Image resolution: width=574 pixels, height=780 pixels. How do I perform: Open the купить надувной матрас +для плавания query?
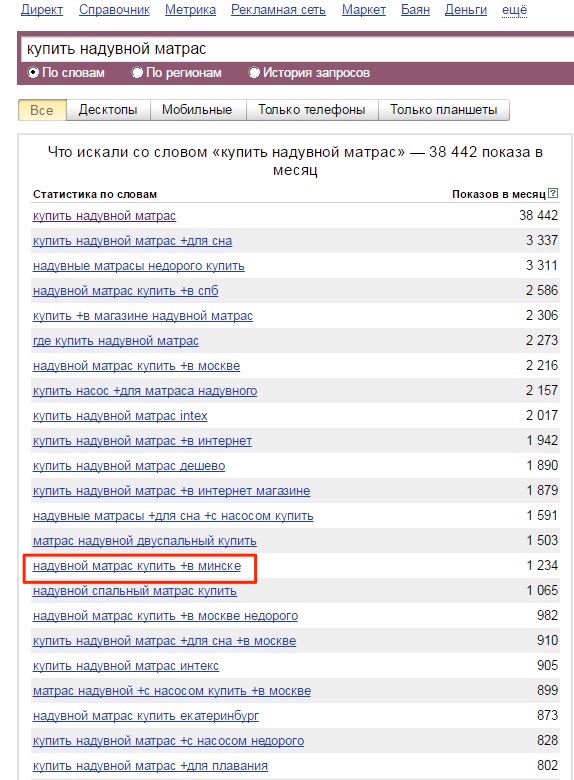[x=150, y=766]
